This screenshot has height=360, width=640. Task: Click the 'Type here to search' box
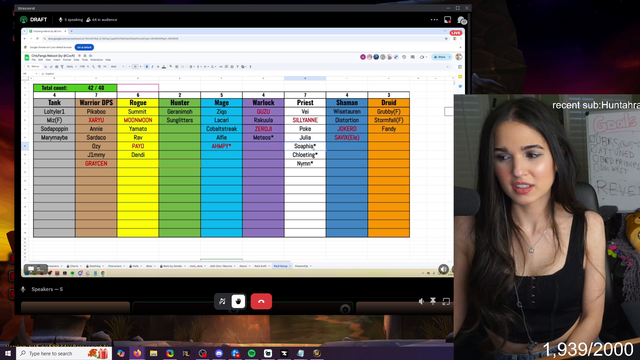click(x=64, y=353)
